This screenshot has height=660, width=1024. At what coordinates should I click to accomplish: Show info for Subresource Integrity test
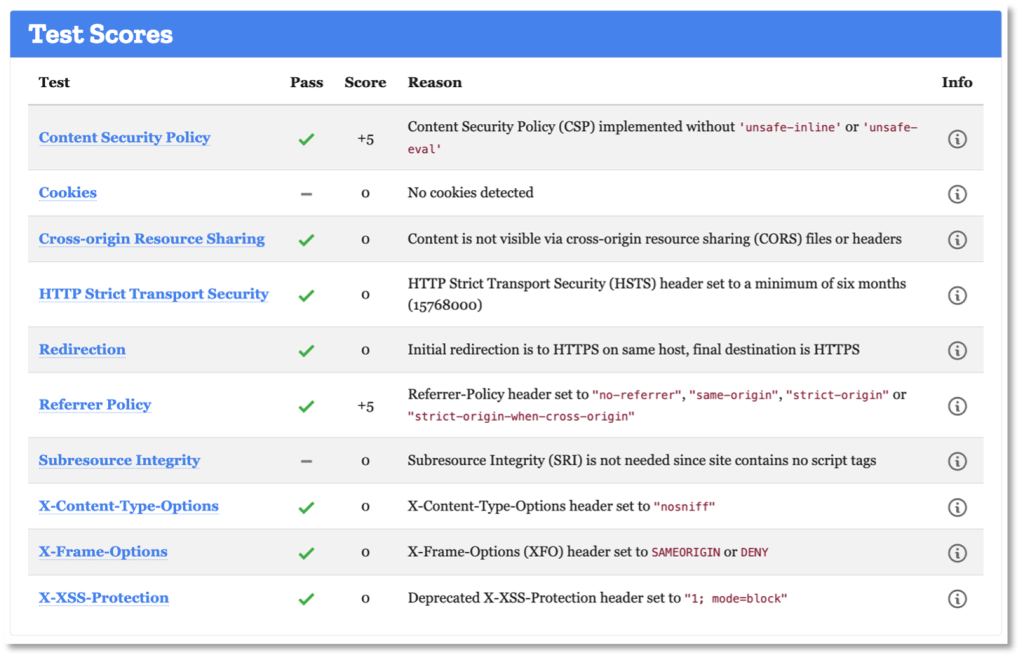click(x=957, y=461)
